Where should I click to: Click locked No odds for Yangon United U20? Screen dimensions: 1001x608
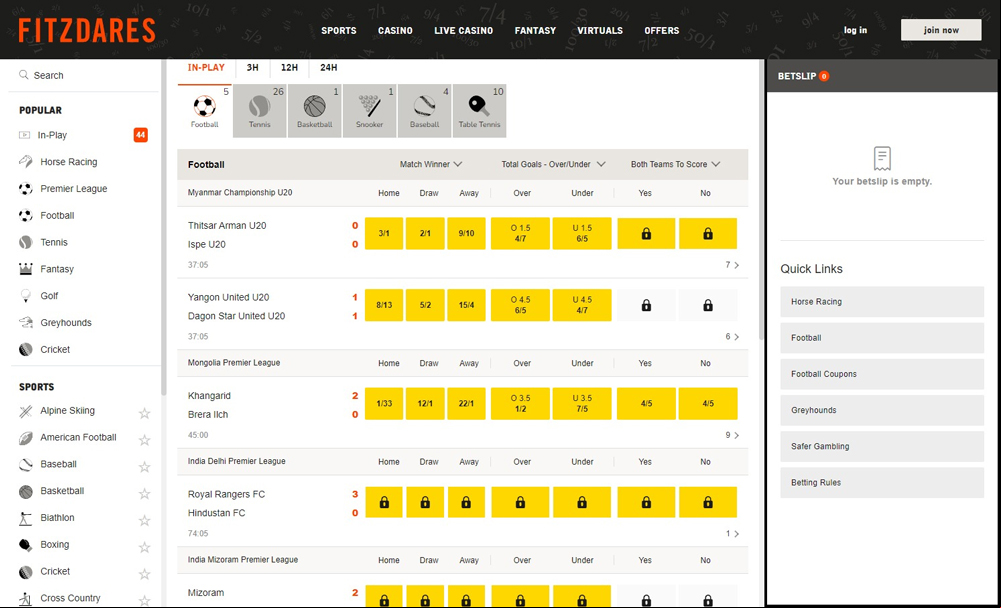click(707, 305)
